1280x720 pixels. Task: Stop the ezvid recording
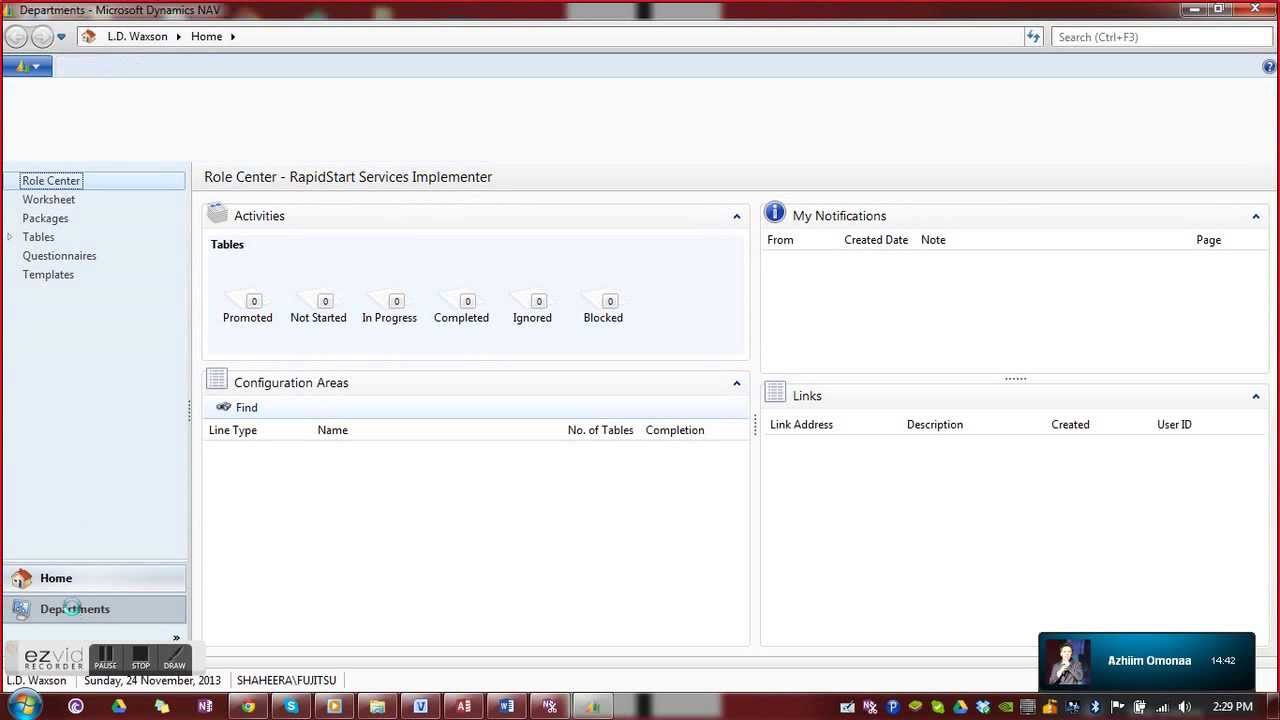click(x=140, y=658)
